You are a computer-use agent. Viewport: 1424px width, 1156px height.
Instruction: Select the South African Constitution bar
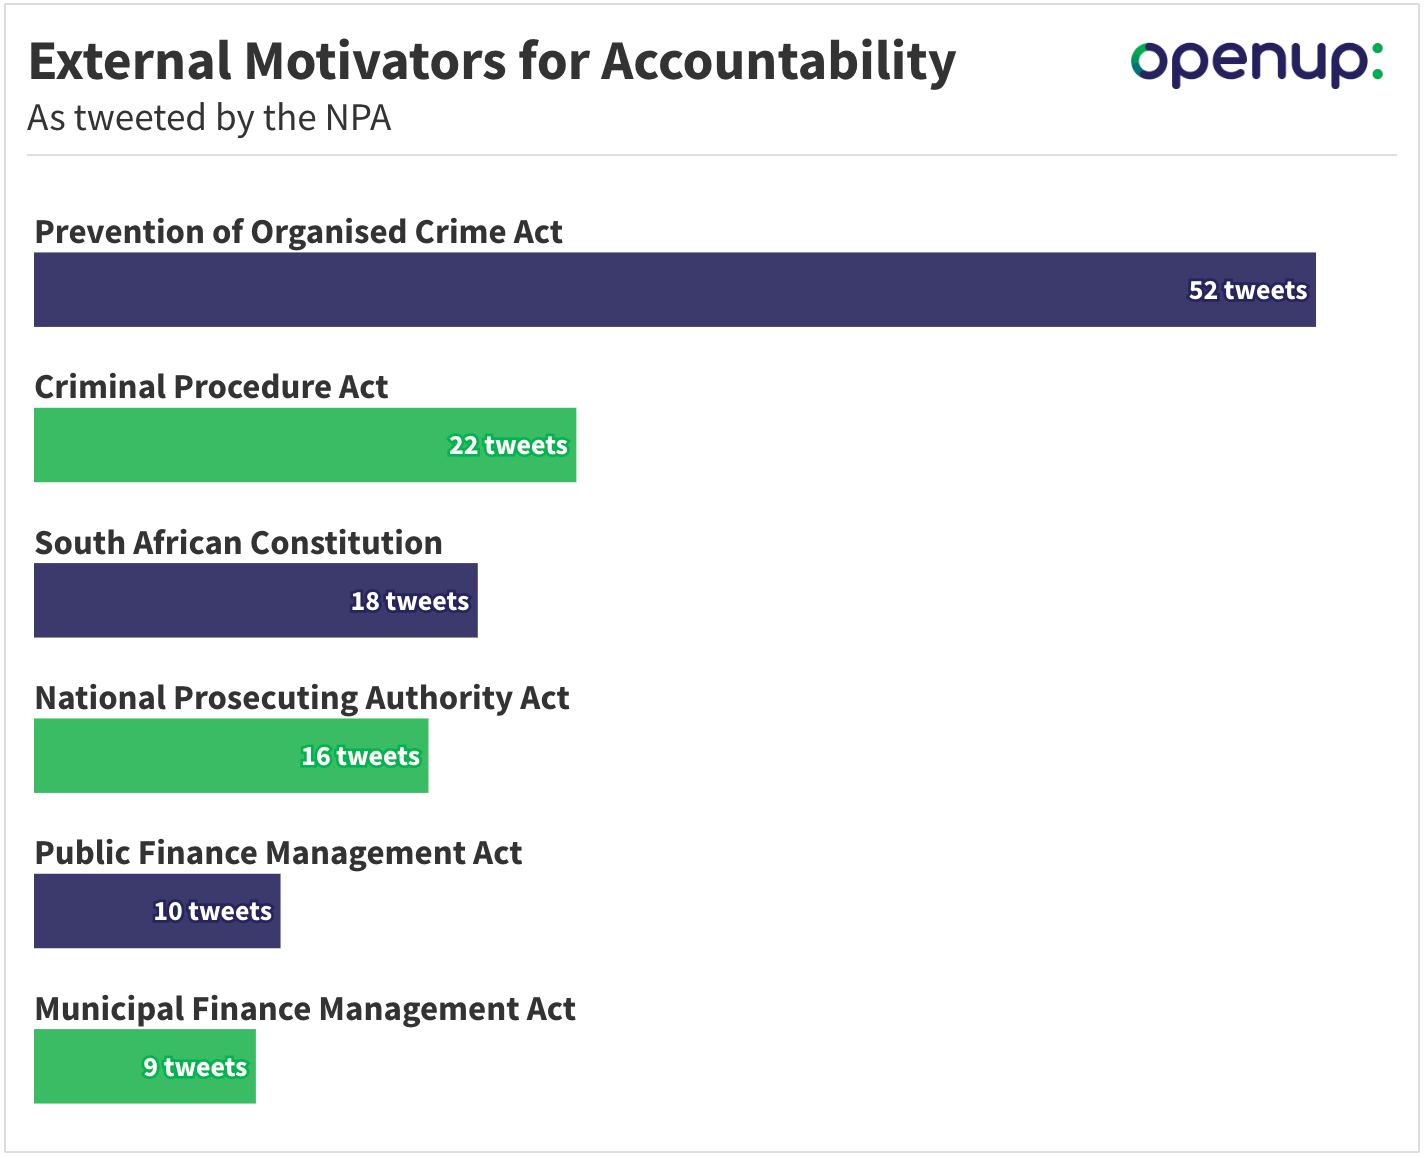pos(256,600)
